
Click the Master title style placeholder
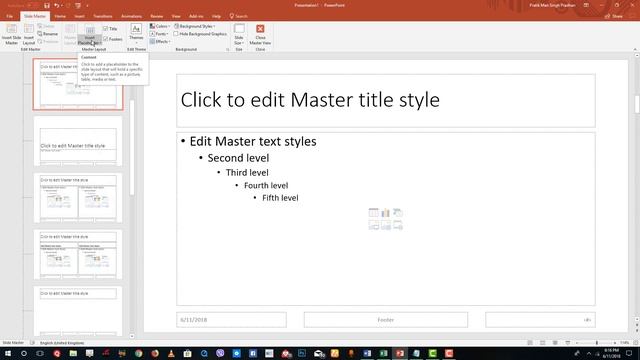[x=386, y=100]
